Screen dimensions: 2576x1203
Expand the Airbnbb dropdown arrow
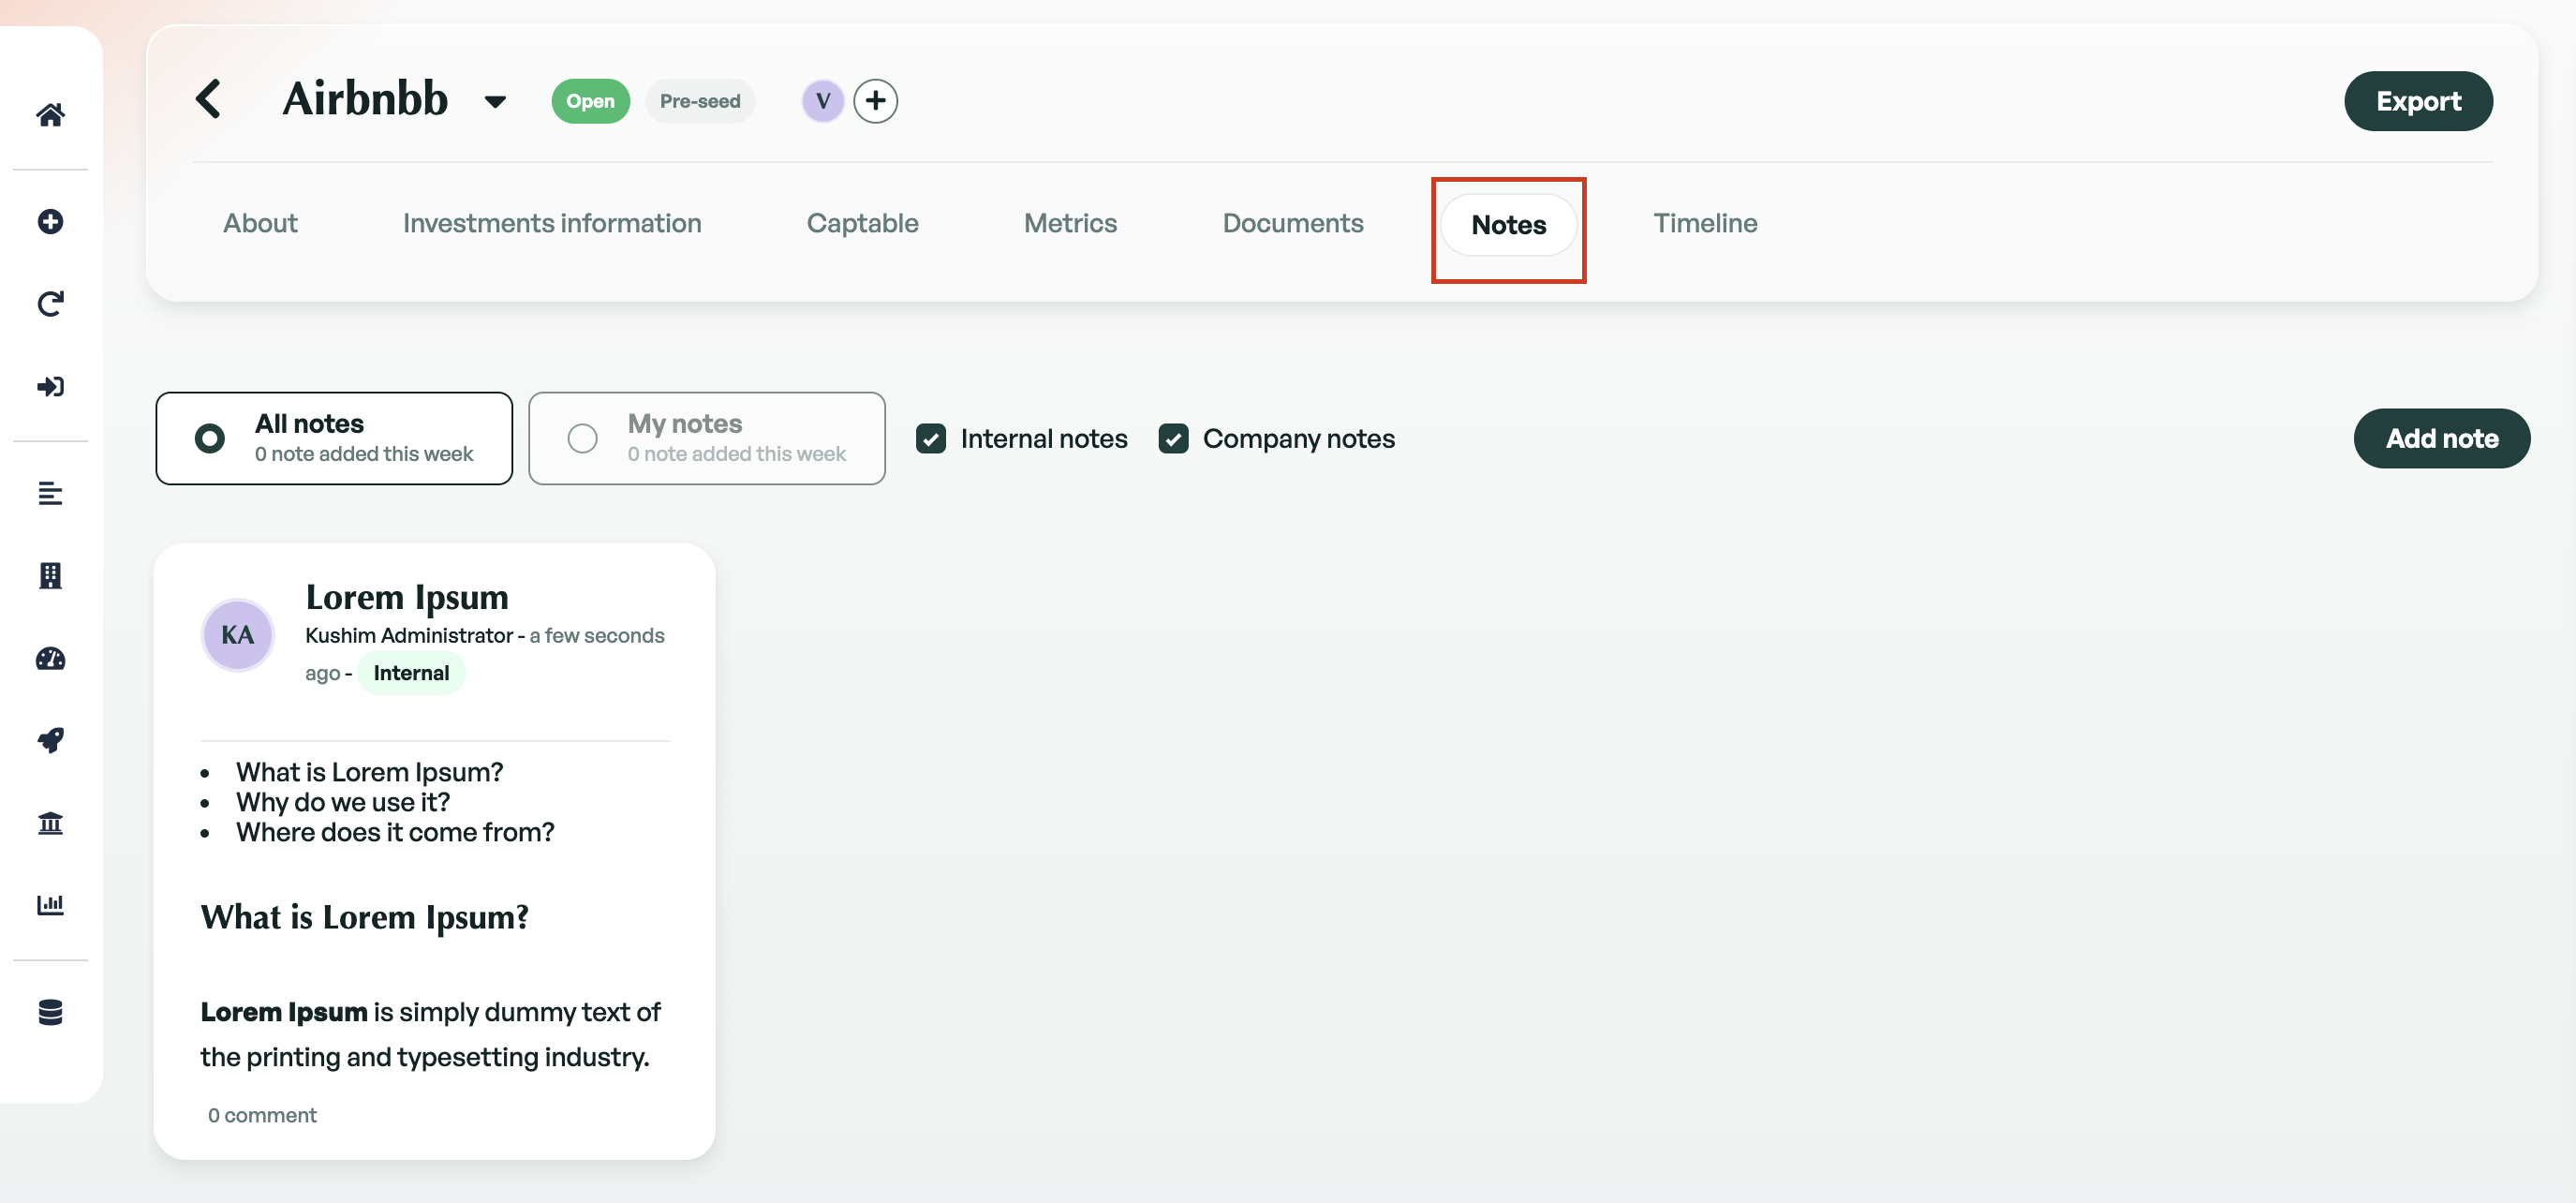[x=494, y=101]
